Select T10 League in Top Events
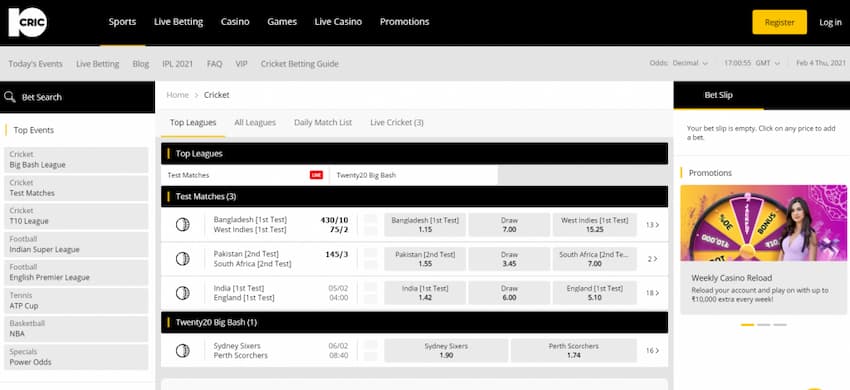This screenshot has height=390, width=850. tap(76, 216)
